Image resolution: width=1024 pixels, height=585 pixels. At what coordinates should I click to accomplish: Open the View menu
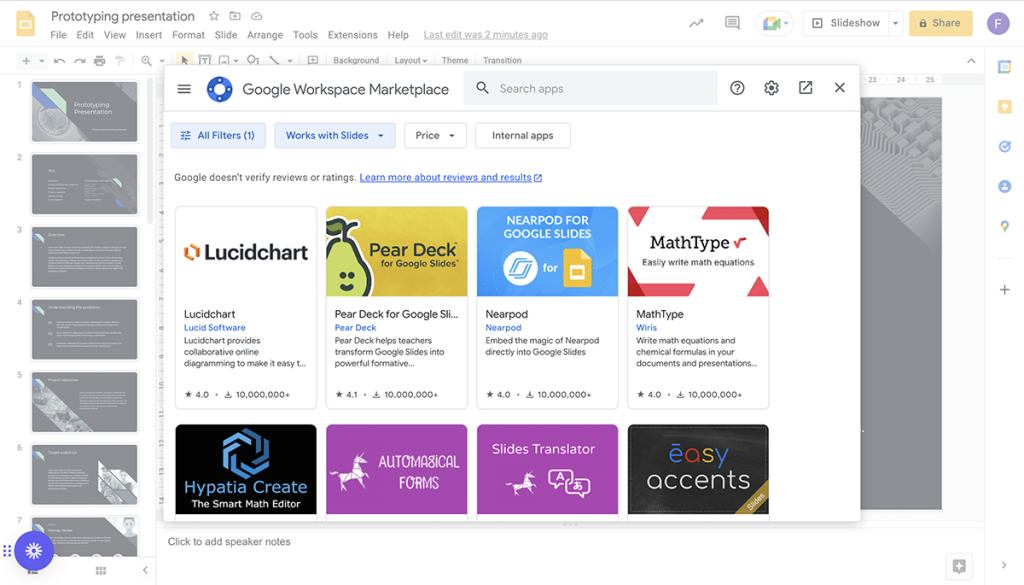[114, 35]
